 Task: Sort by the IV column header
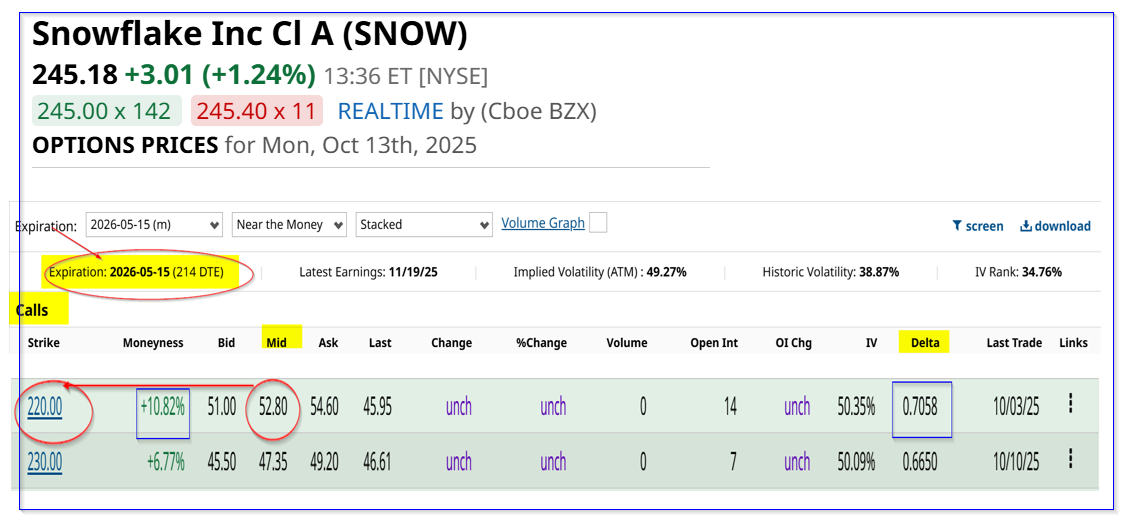point(871,343)
